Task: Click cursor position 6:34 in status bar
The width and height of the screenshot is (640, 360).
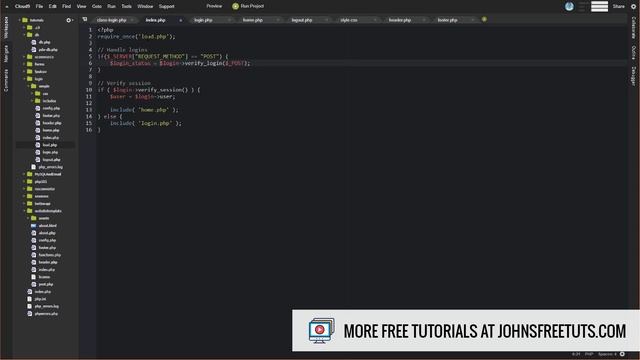Action: [x=576, y=354]
